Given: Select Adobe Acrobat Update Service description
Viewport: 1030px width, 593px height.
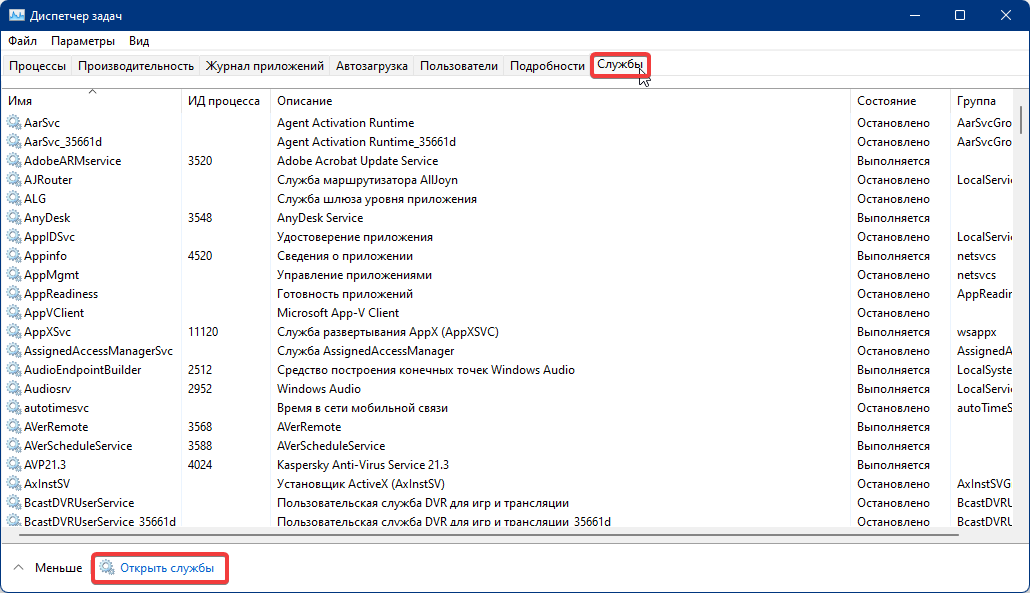Looking at the screenshot, I should coord(357,160).
